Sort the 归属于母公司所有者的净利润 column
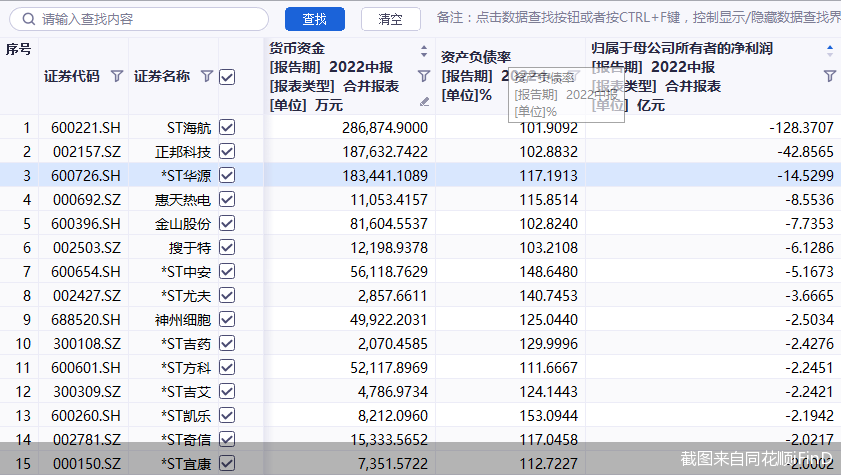The height and width of the screenshot is (475, 841). click(x=830, y=51)
